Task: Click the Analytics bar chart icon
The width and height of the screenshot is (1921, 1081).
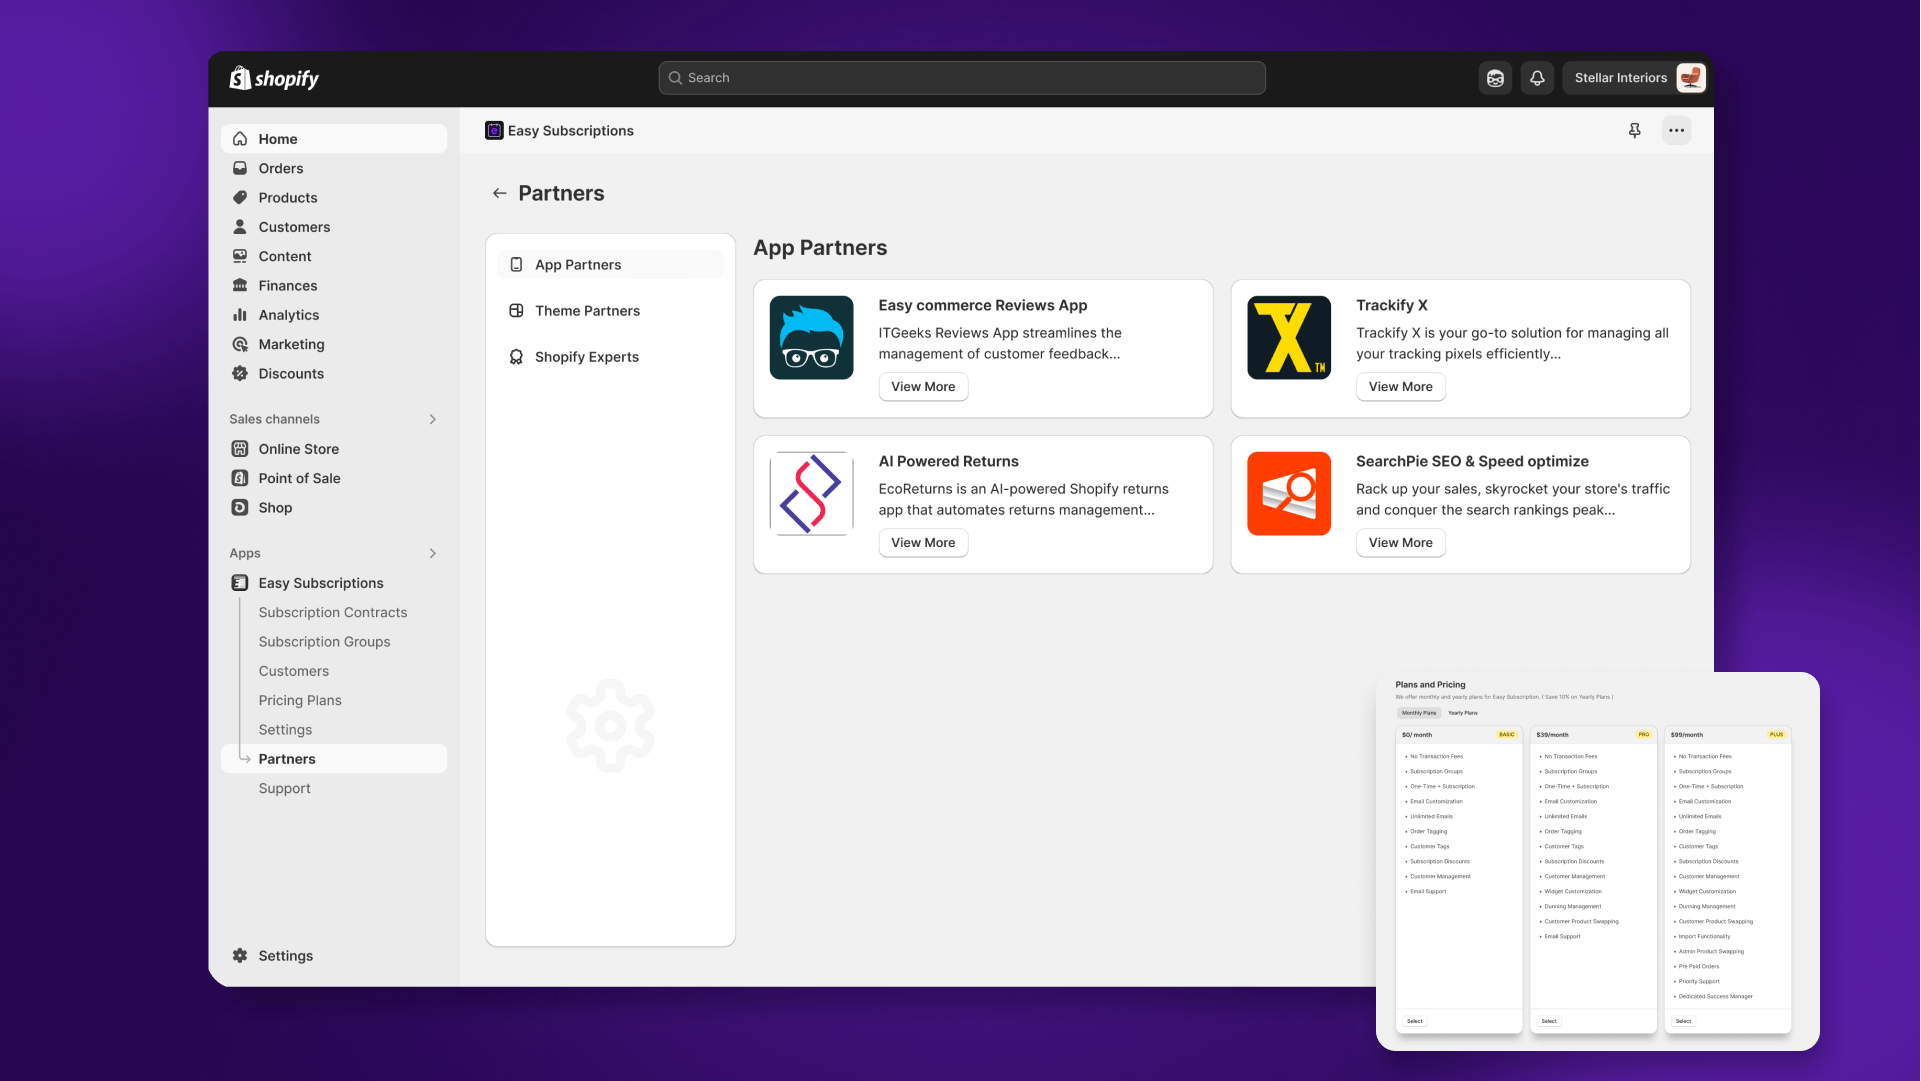Action: point(240,315)
